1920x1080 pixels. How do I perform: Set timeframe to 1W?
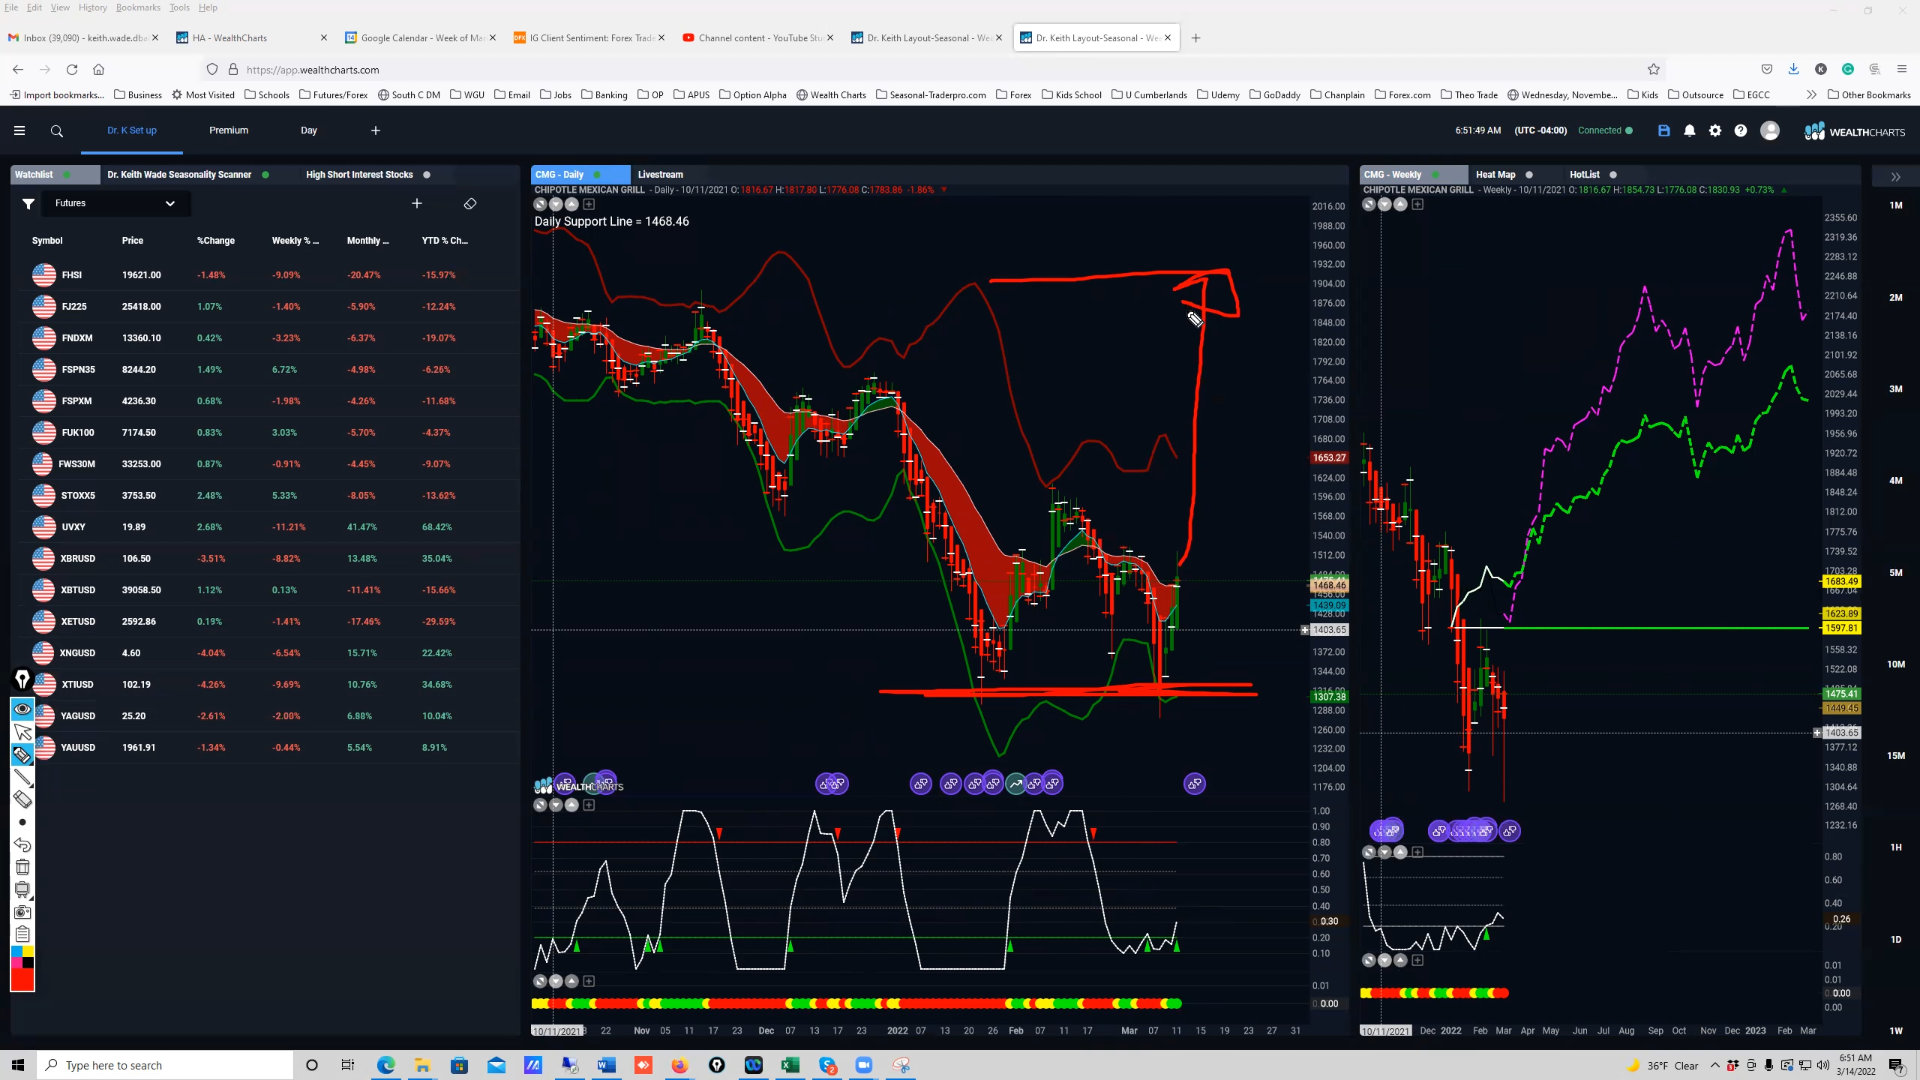1896,1031
